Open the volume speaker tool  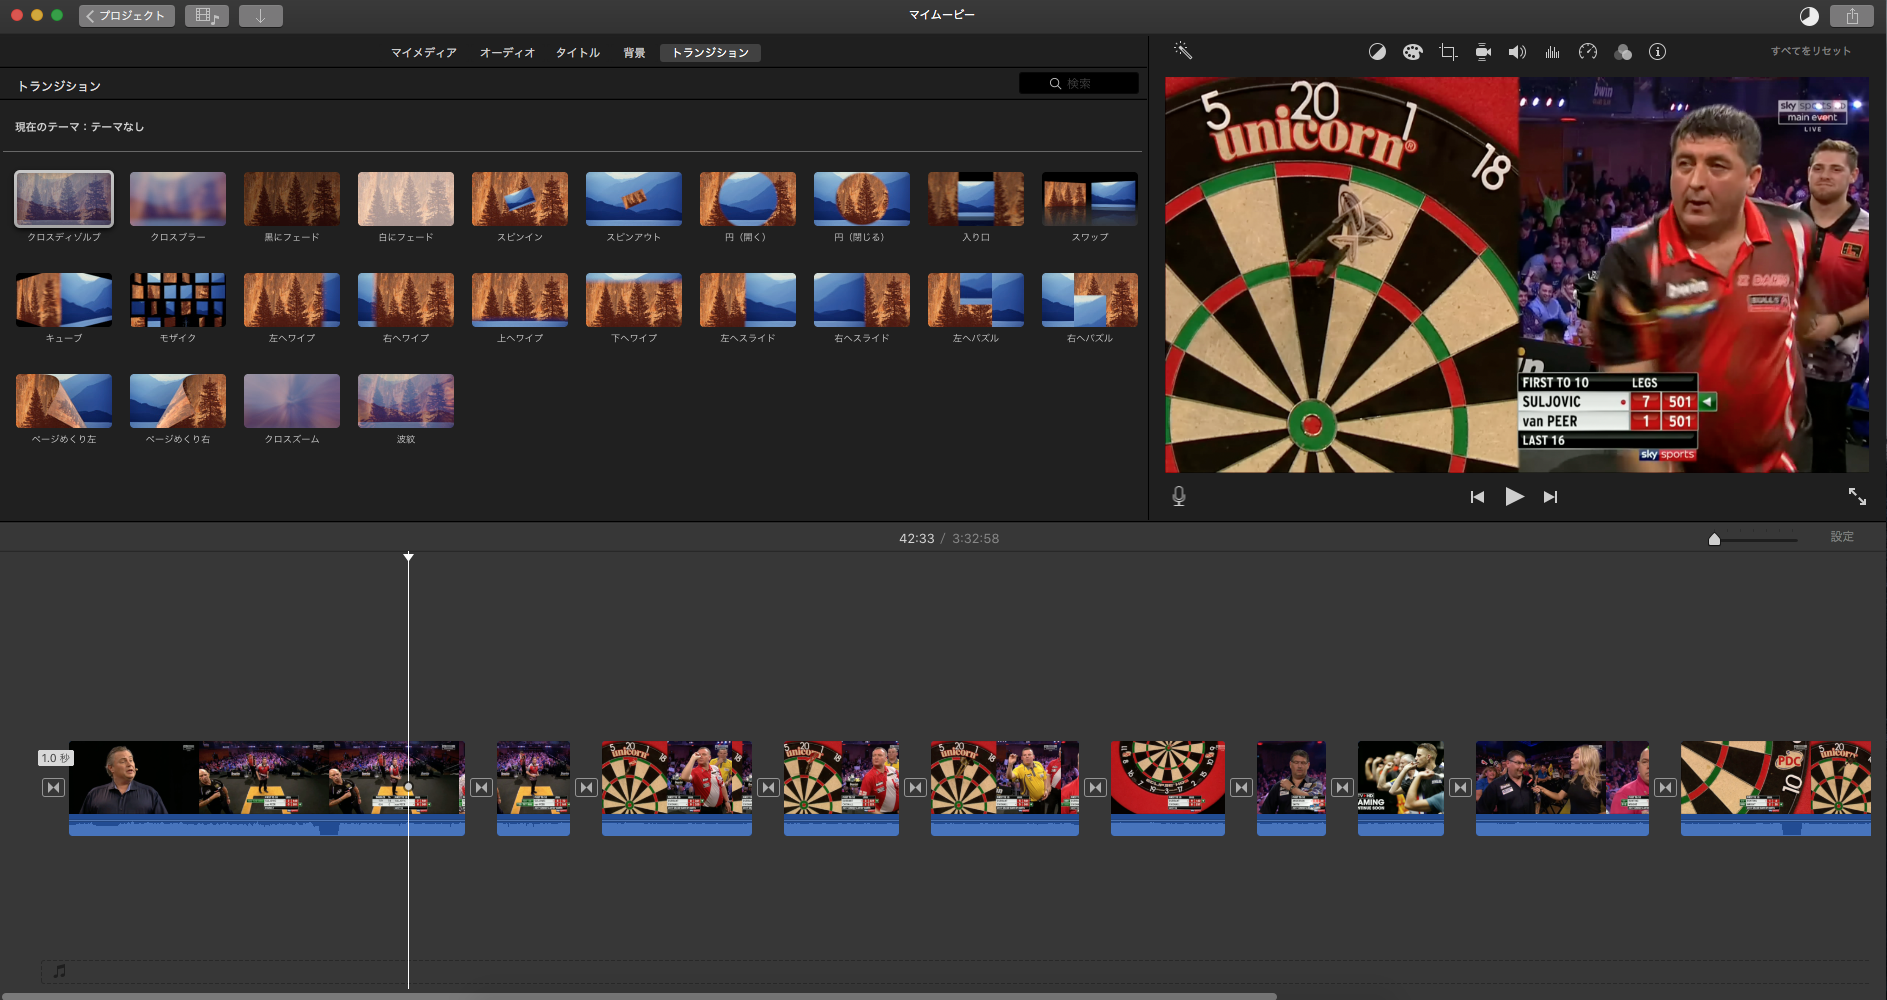point(1517,52)
